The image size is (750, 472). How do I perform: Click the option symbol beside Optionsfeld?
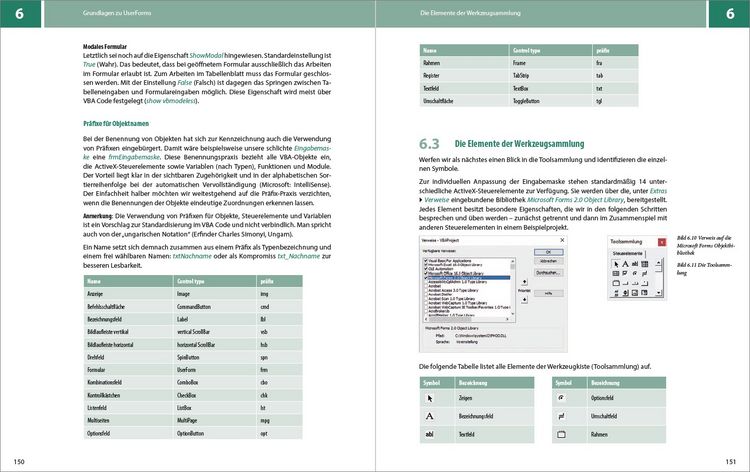click(x=562, y=398)
